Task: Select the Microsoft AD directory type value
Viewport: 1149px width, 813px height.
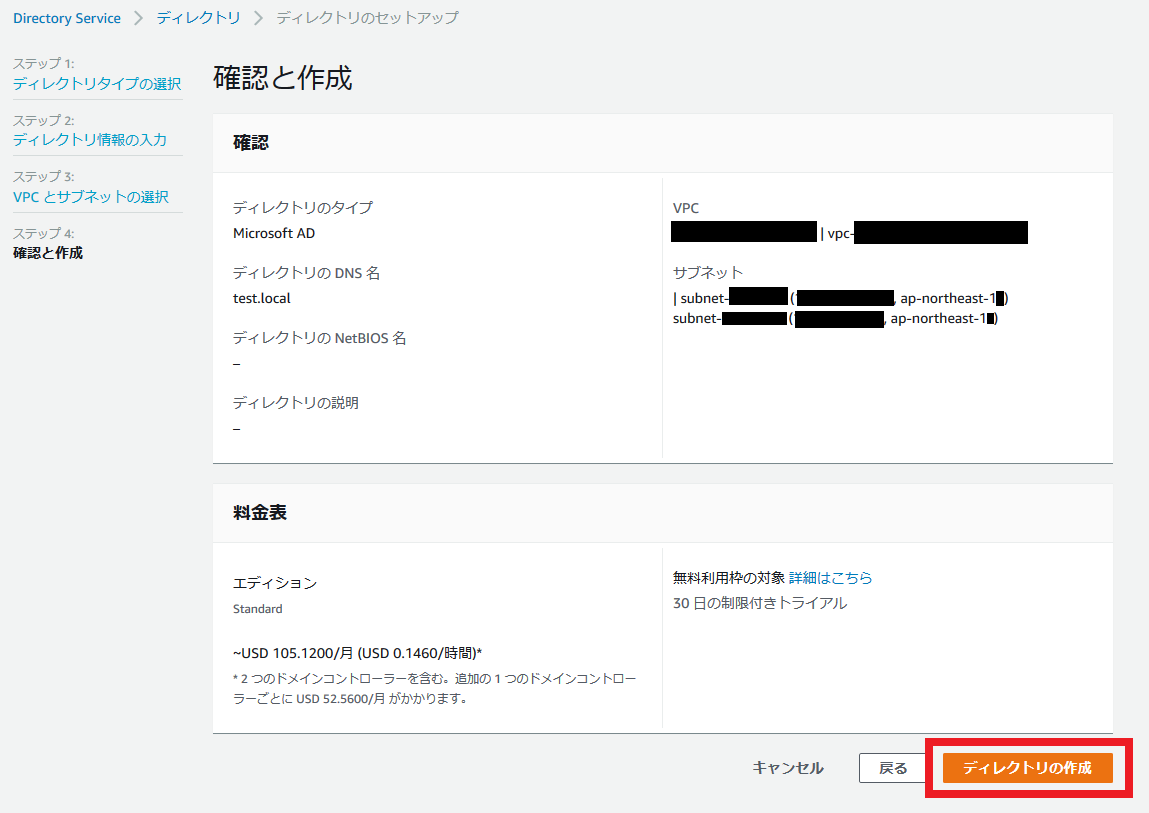Action: pos(274,233)
